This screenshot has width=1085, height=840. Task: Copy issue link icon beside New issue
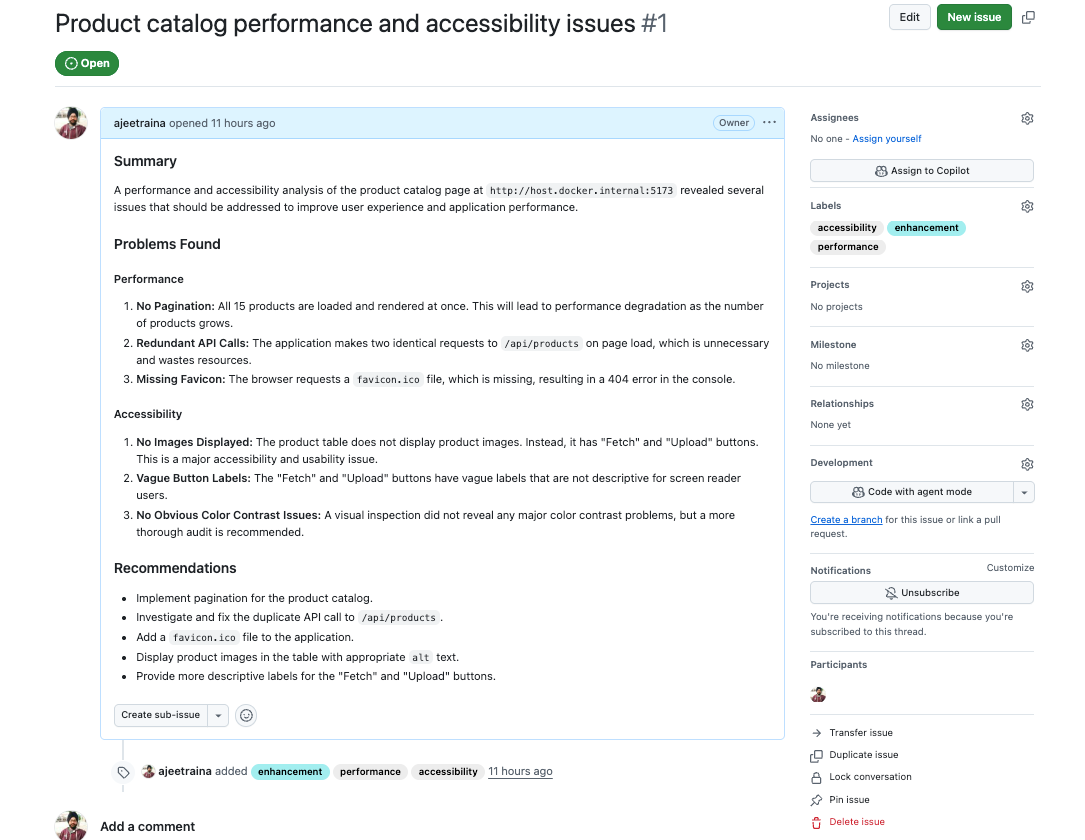click(x=1028, y=17)
